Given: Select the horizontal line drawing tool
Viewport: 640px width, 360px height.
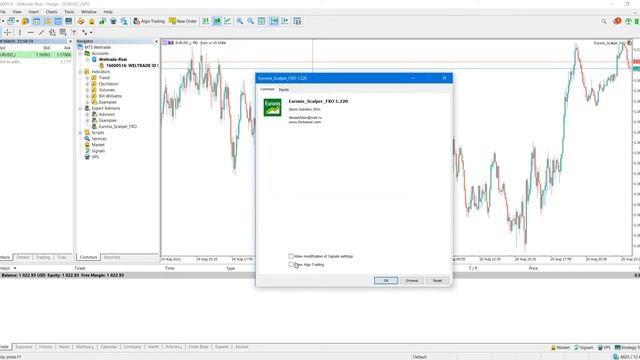Looking at the screenshot, I should point(30,32).
